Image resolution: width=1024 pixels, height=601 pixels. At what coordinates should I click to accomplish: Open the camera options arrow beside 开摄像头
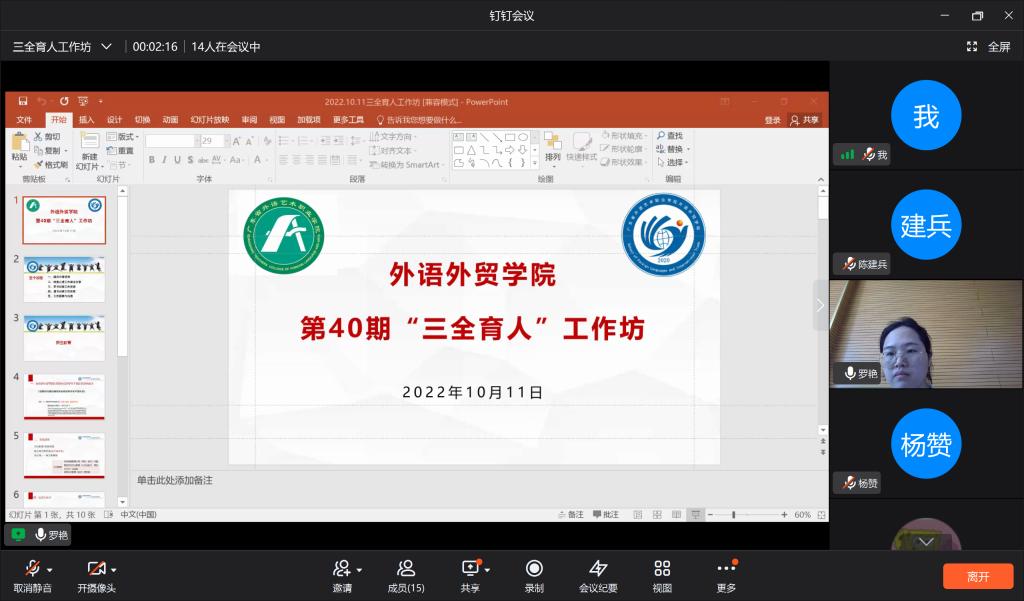point(114,570)
